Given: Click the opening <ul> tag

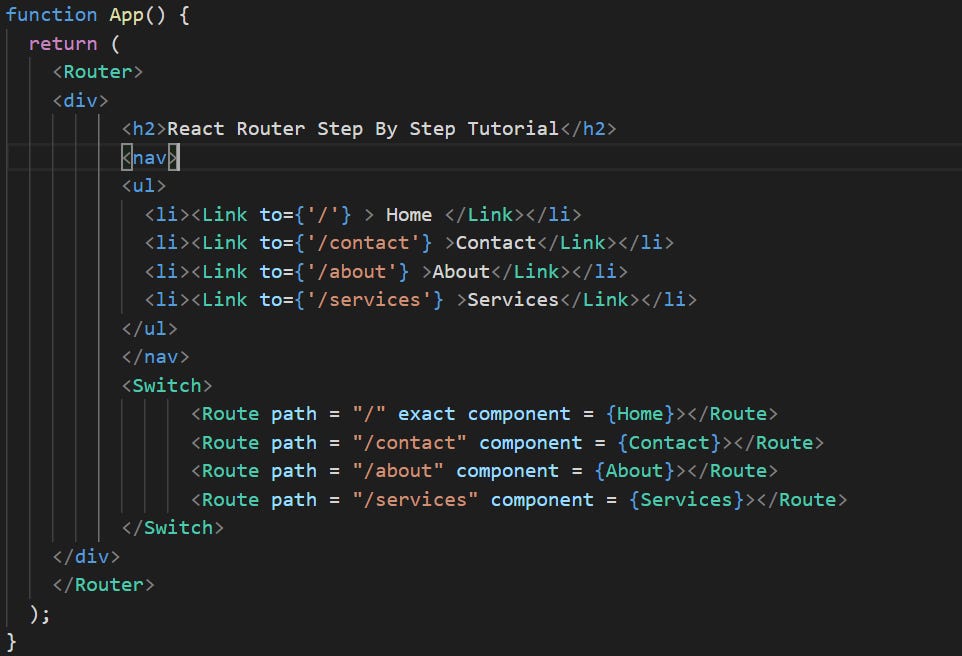Looking at the screenshot, I should click(x=144, y=186).
